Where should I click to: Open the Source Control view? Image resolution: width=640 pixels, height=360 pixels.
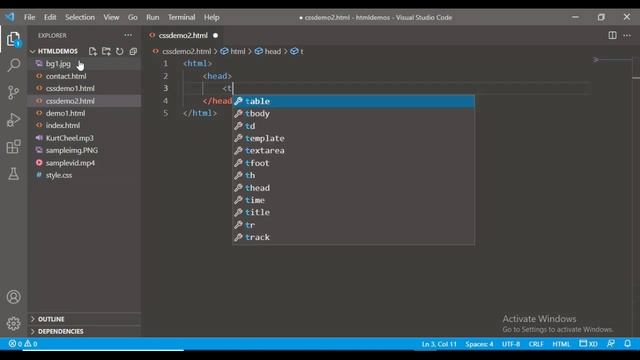13,93
